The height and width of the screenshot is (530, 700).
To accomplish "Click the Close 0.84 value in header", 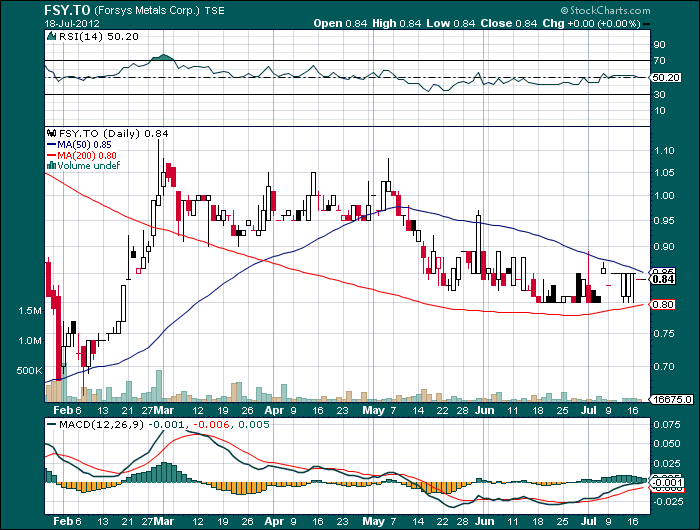I will [508, 23].
